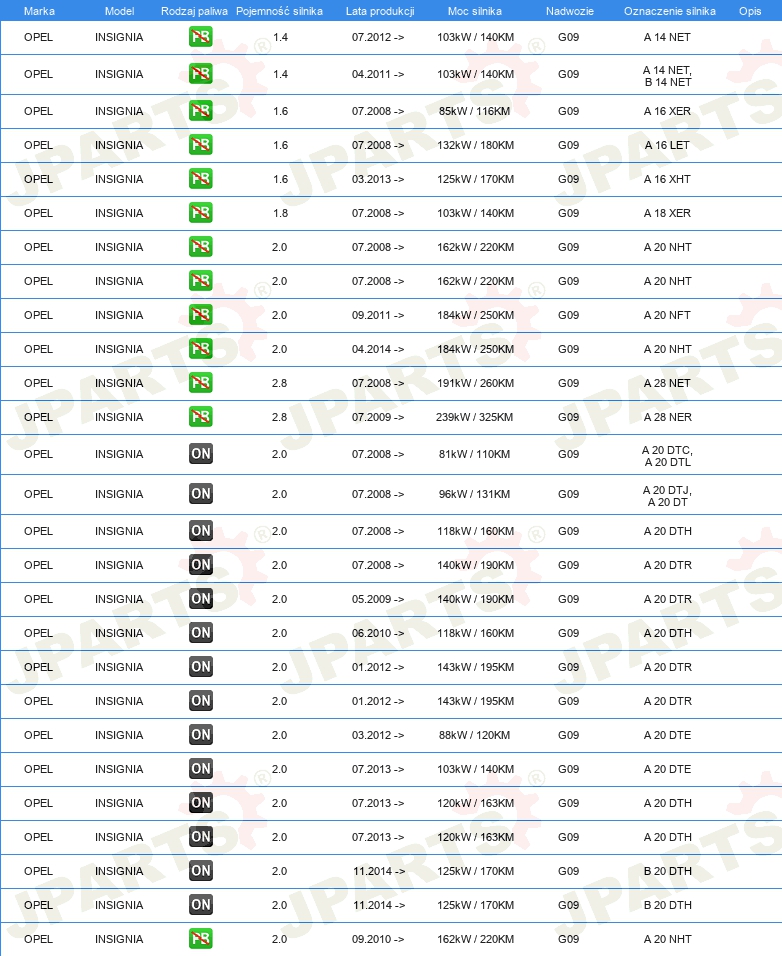Click the Model column header
The width and height of the screenshot is (782, 956).
coord(119,11)
